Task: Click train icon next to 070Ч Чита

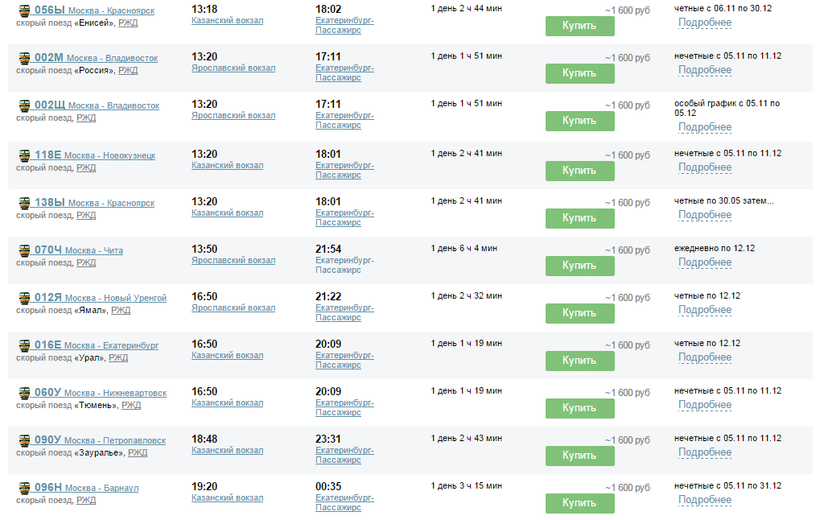Action: click(x=25, y=250)
